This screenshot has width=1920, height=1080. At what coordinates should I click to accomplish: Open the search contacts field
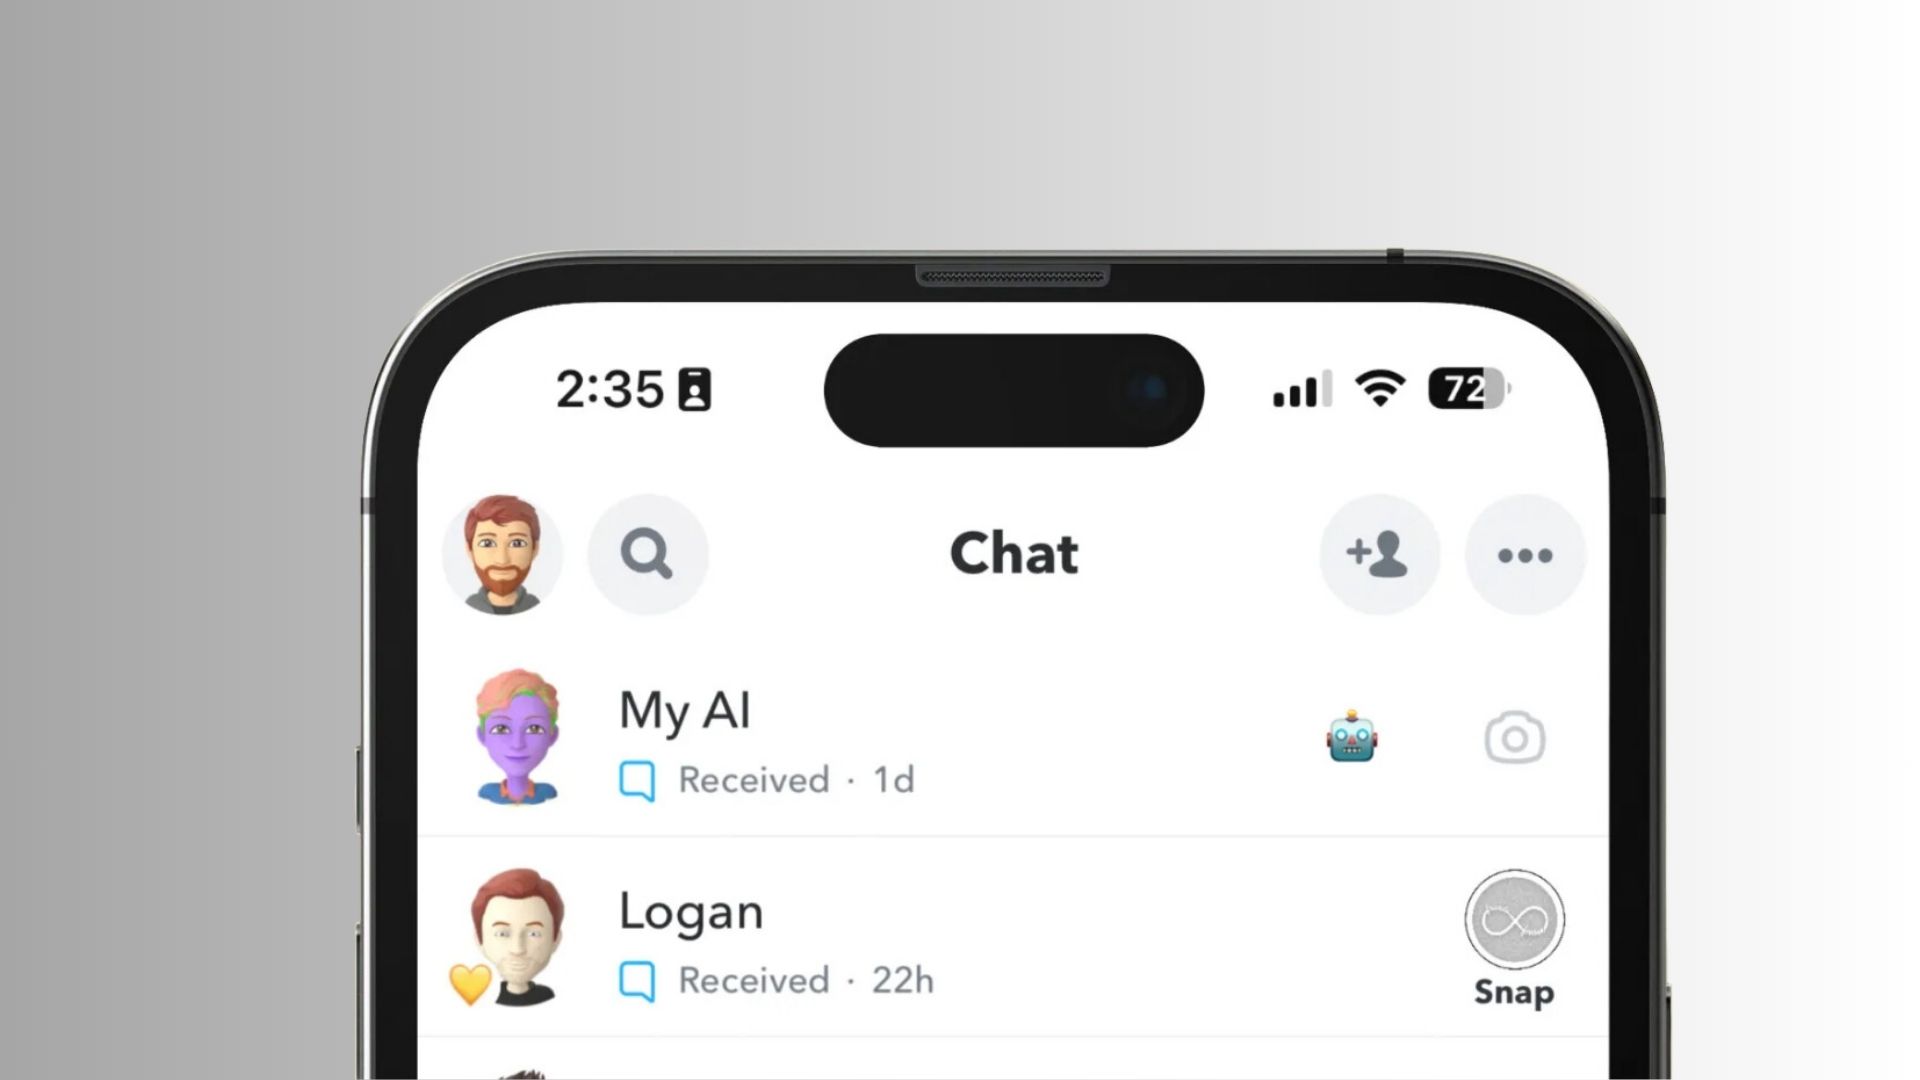[x=647, y=554]
